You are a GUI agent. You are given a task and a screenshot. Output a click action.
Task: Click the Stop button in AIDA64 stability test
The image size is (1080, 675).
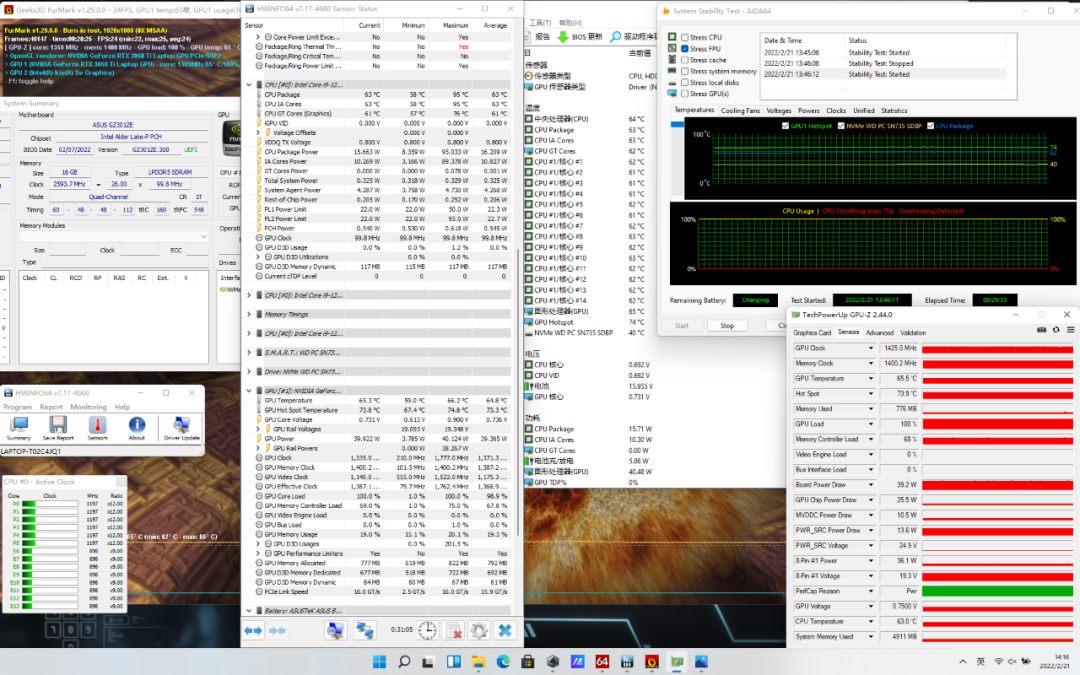pos(727,326)
